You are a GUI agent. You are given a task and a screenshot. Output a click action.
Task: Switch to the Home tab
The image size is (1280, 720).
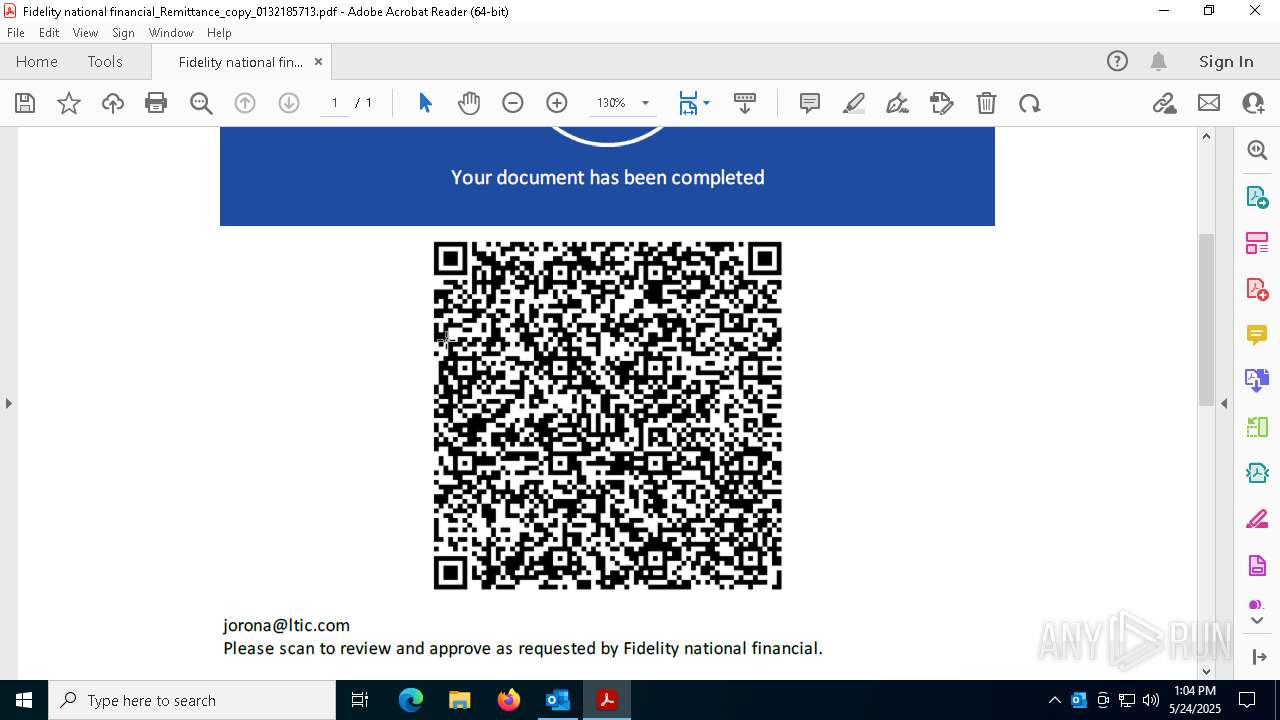[x=37, y=61]
